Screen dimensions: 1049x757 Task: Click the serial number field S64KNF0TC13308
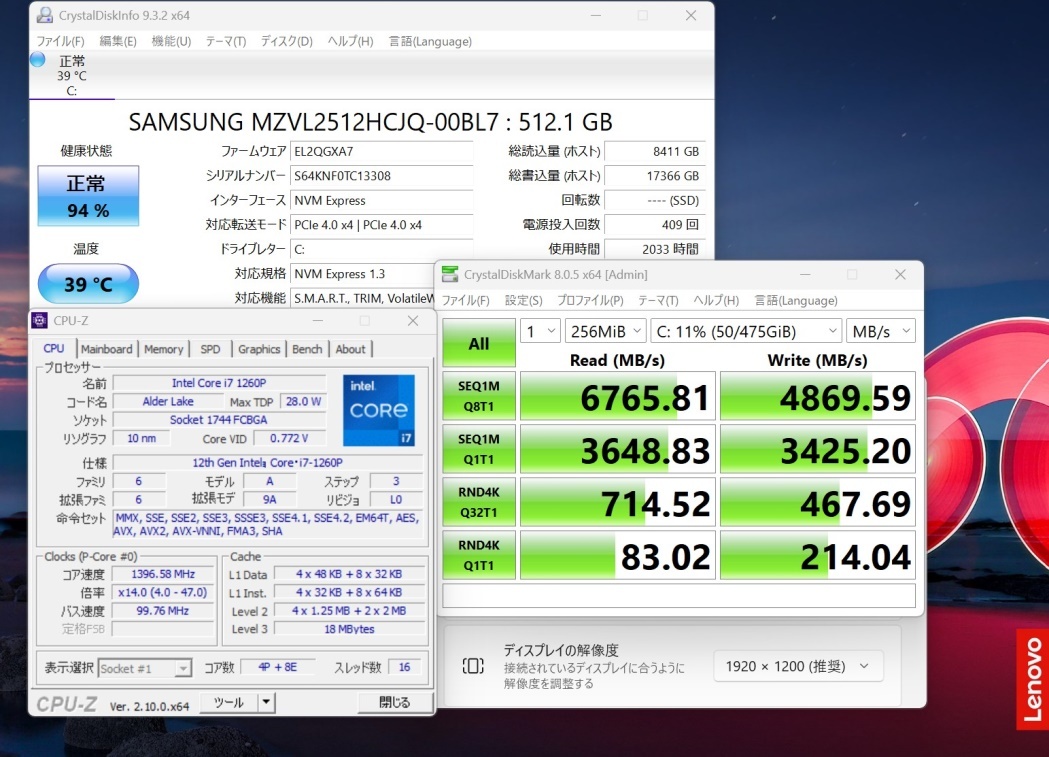click(381, 176)
